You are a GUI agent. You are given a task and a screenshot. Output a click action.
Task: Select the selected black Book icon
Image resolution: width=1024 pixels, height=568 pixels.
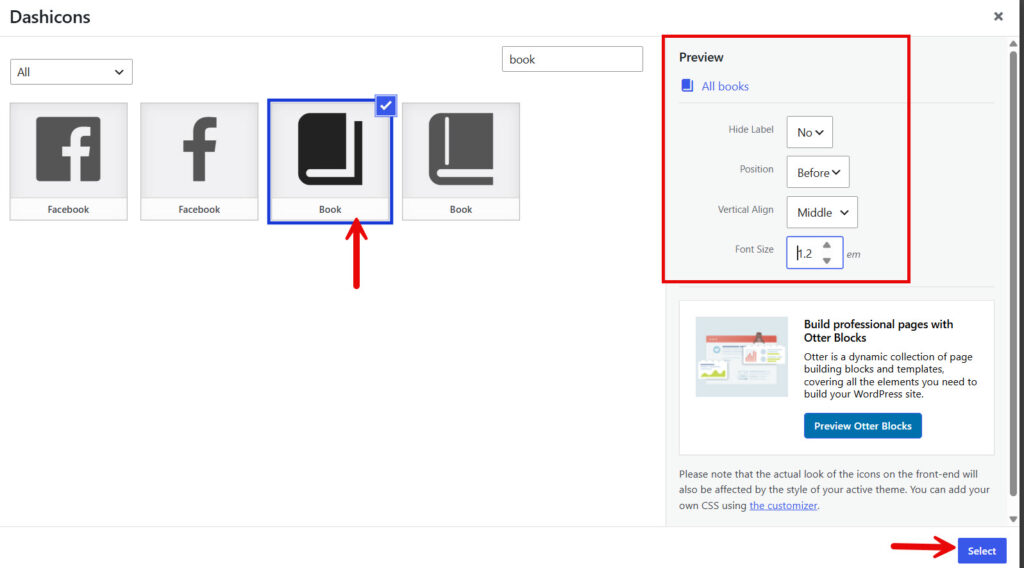330,161
